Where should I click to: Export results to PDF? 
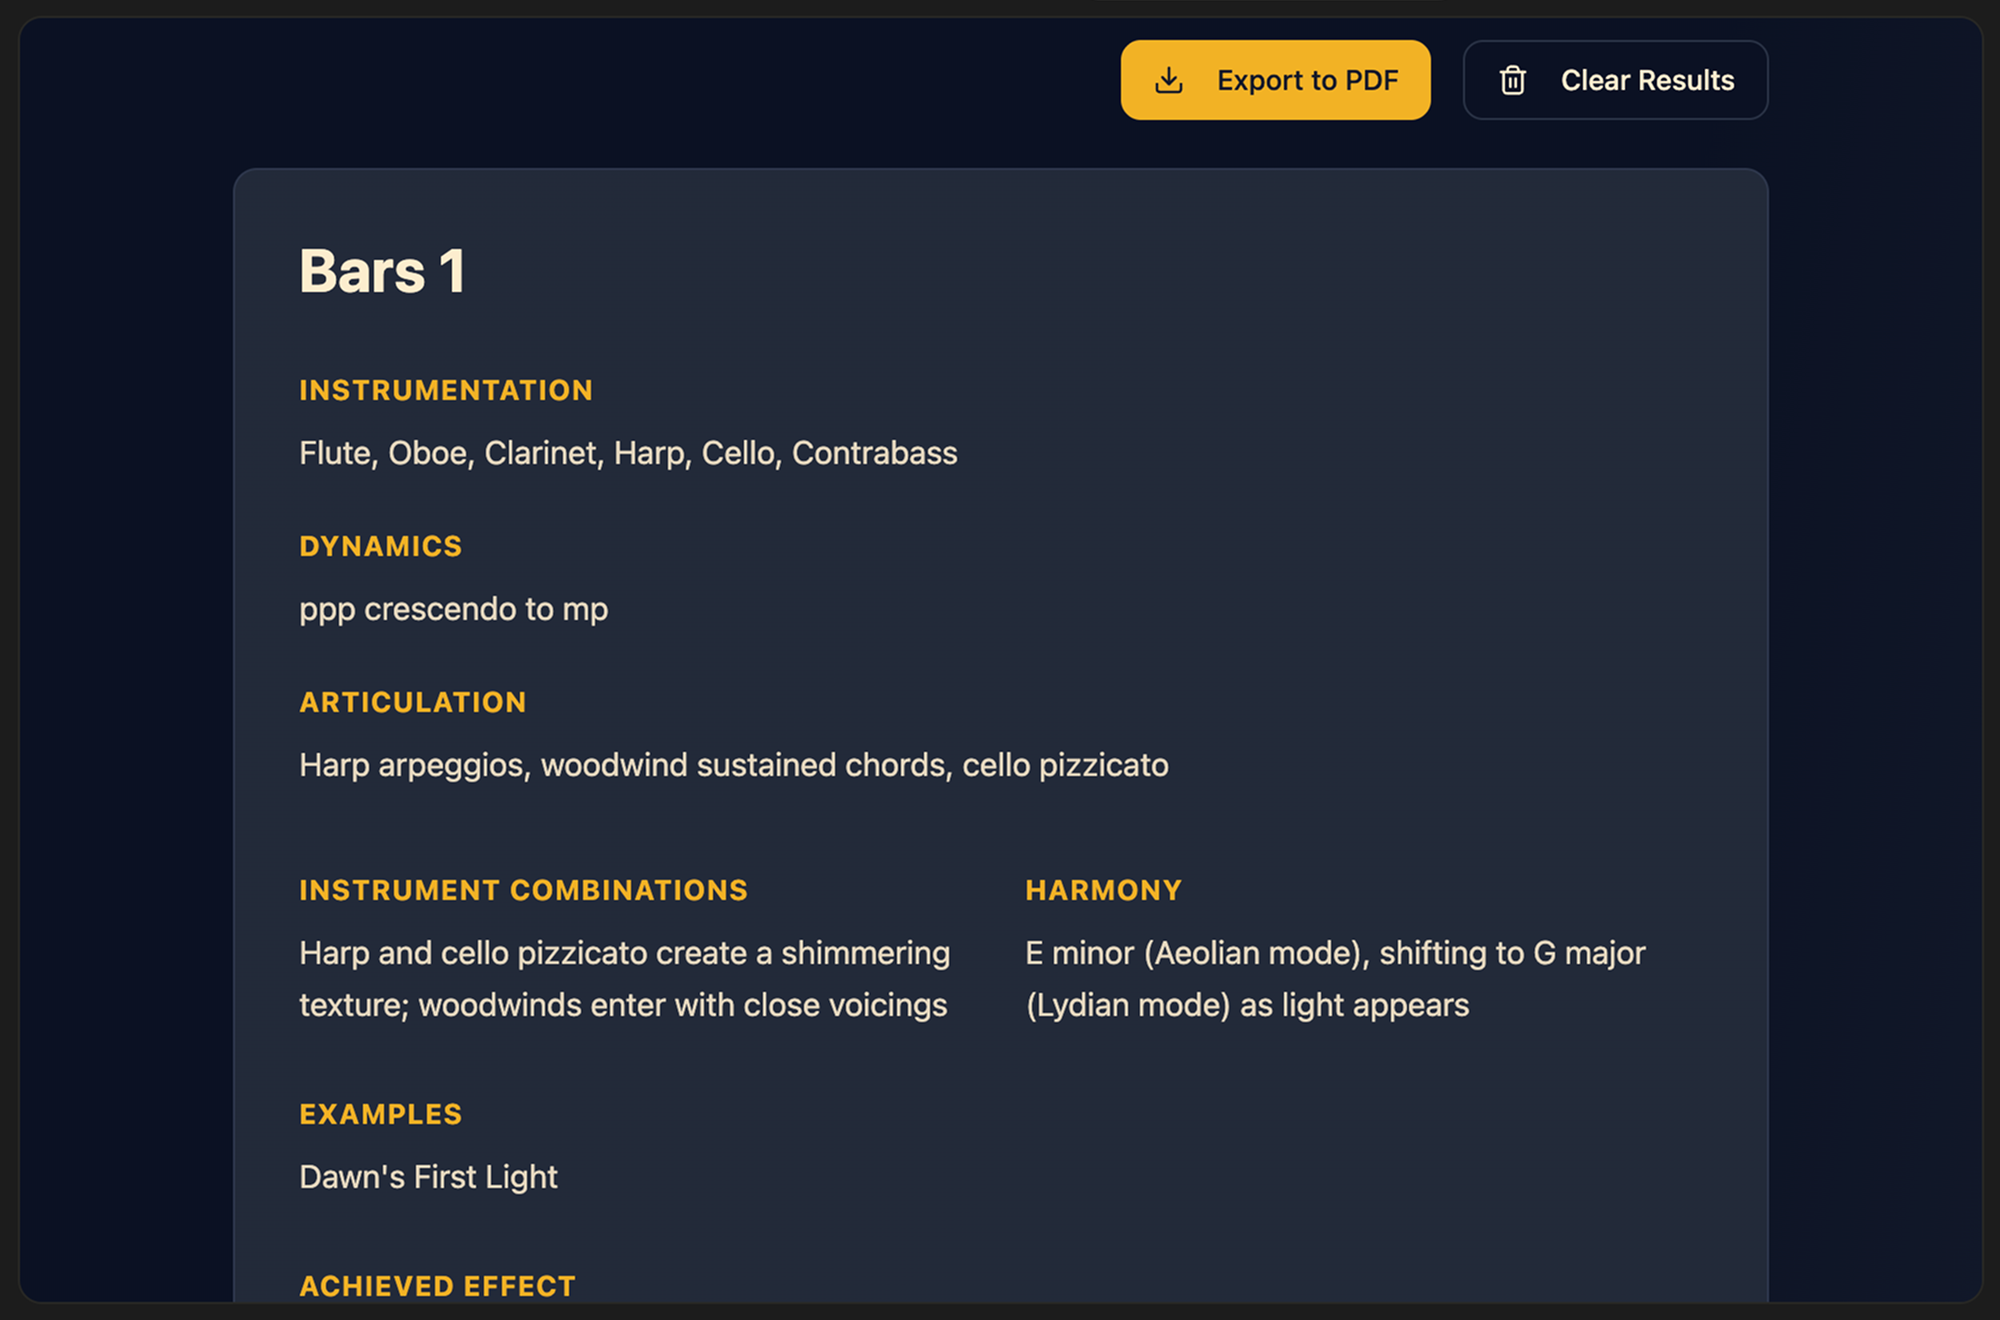pyautogui.click(x=1275, y=80)
